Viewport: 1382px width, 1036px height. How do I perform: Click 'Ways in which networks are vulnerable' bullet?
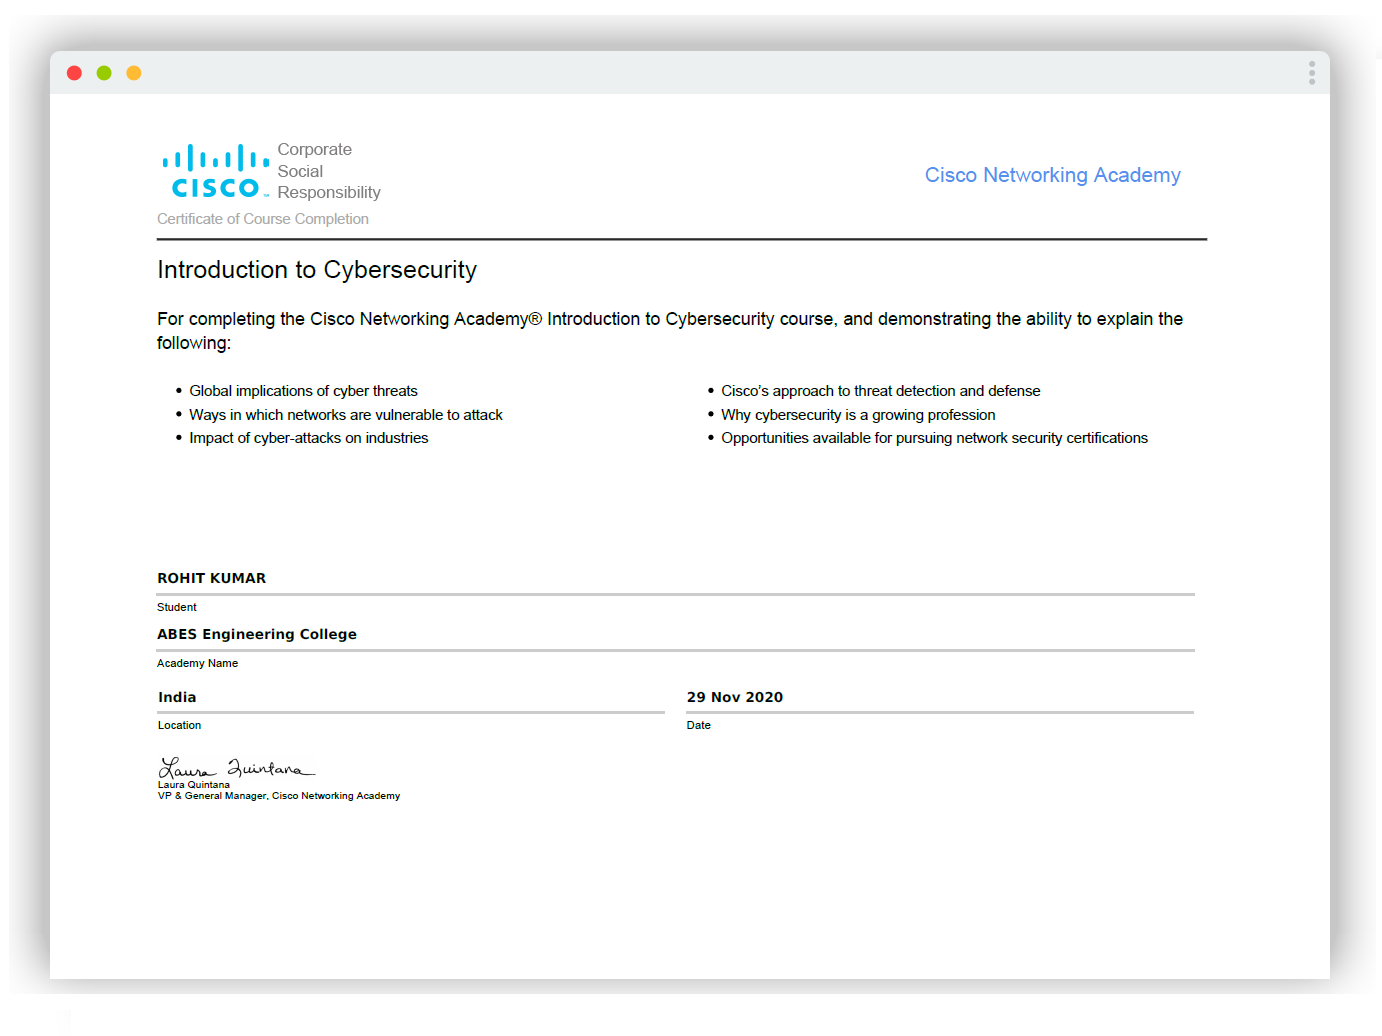pos(346,415)
